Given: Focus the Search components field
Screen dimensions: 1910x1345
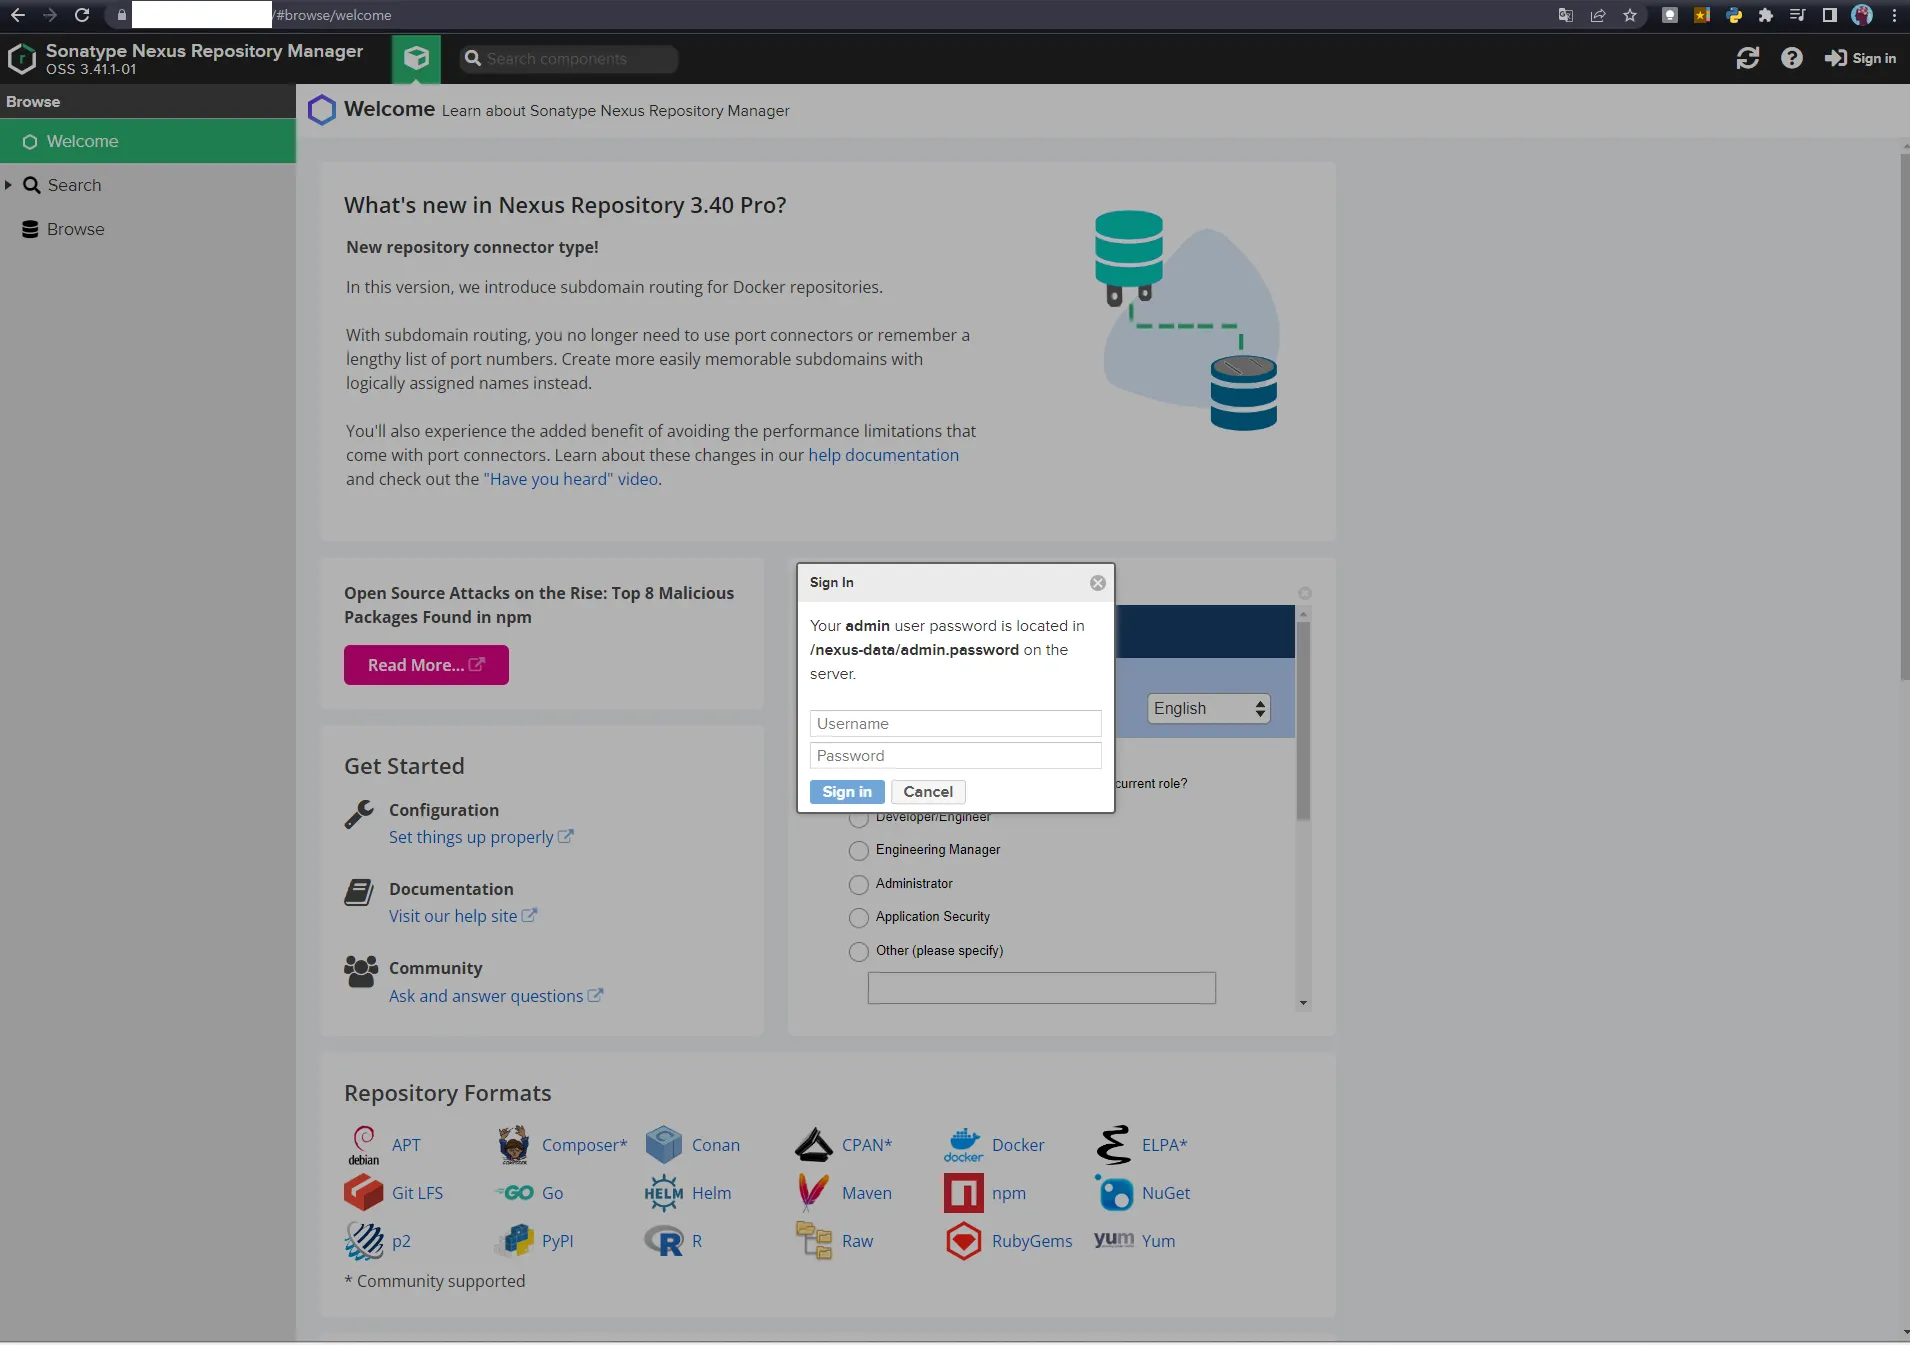Looking at the screenshot, I should click(569, 59).
